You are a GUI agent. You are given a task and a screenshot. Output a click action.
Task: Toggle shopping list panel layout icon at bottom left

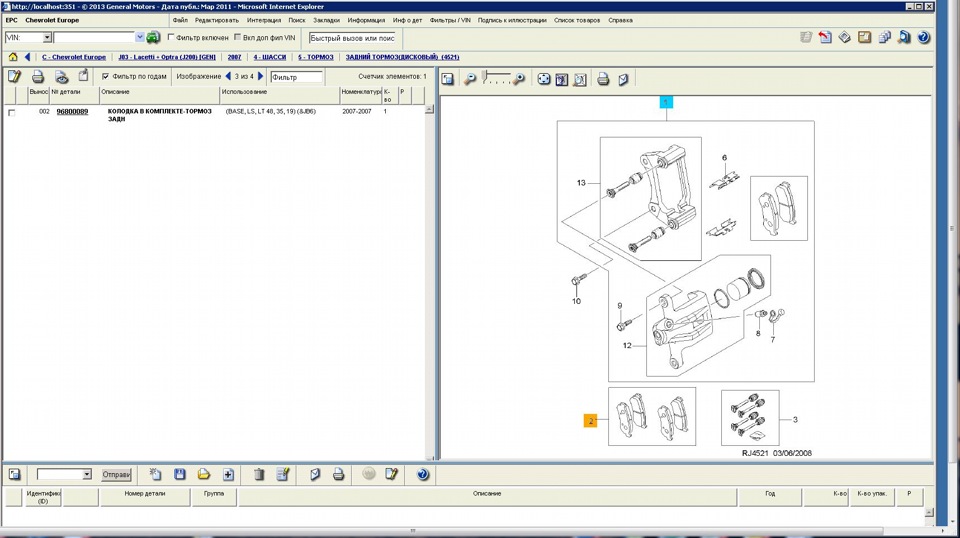[x=14, y=474]
